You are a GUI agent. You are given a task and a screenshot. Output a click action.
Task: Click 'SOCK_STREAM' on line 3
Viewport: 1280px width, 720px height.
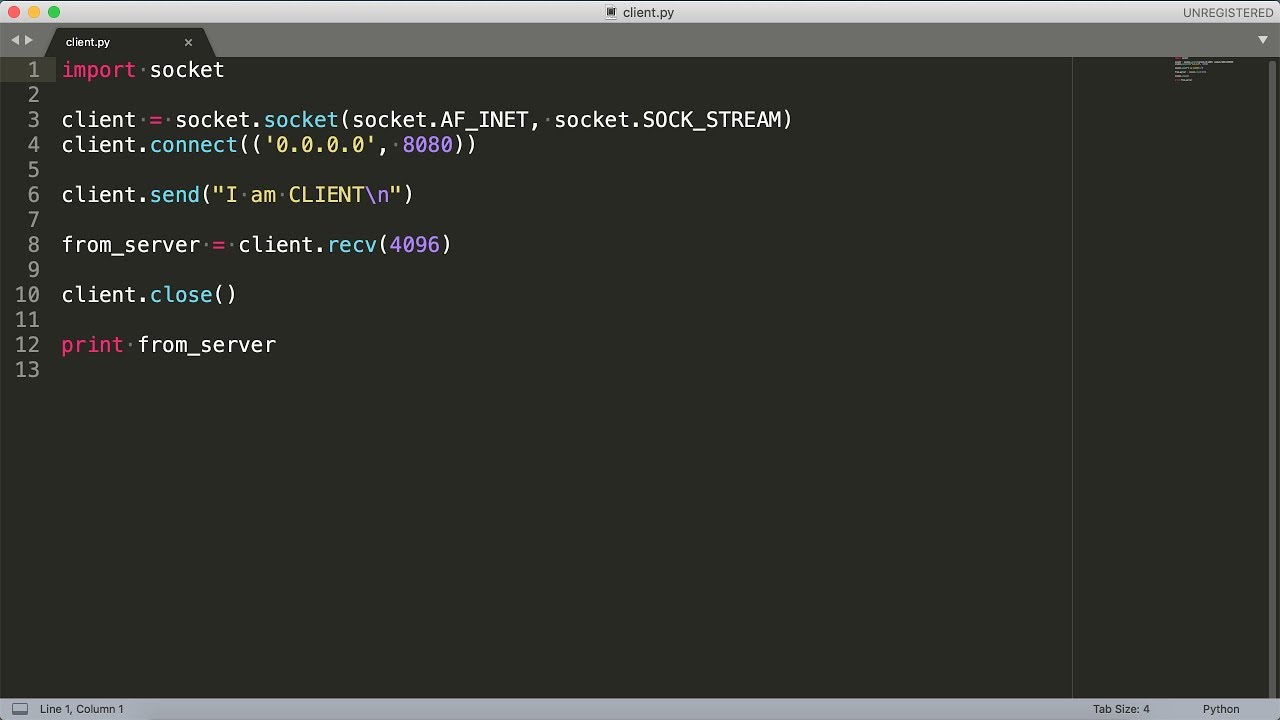pyautogui.click(x=711, y=120)
